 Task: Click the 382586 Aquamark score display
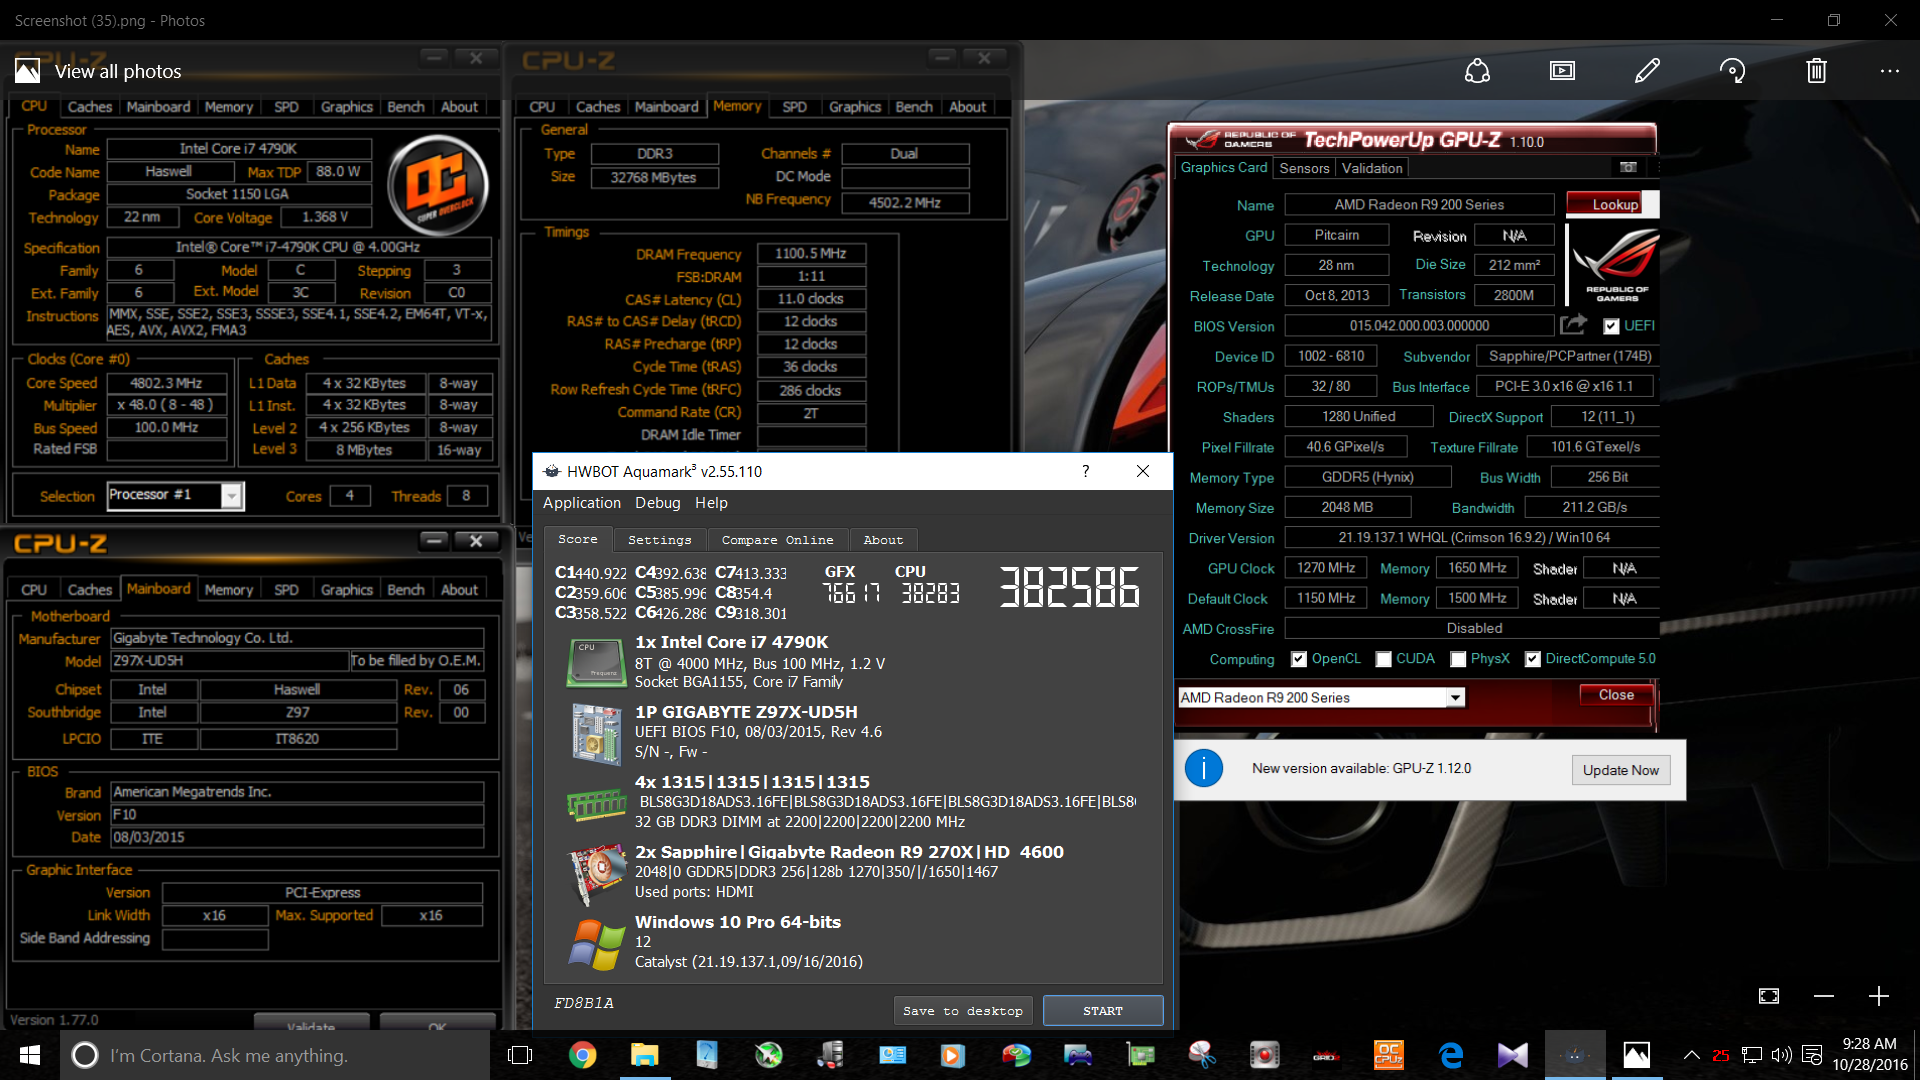click(x=1069, y=587)
